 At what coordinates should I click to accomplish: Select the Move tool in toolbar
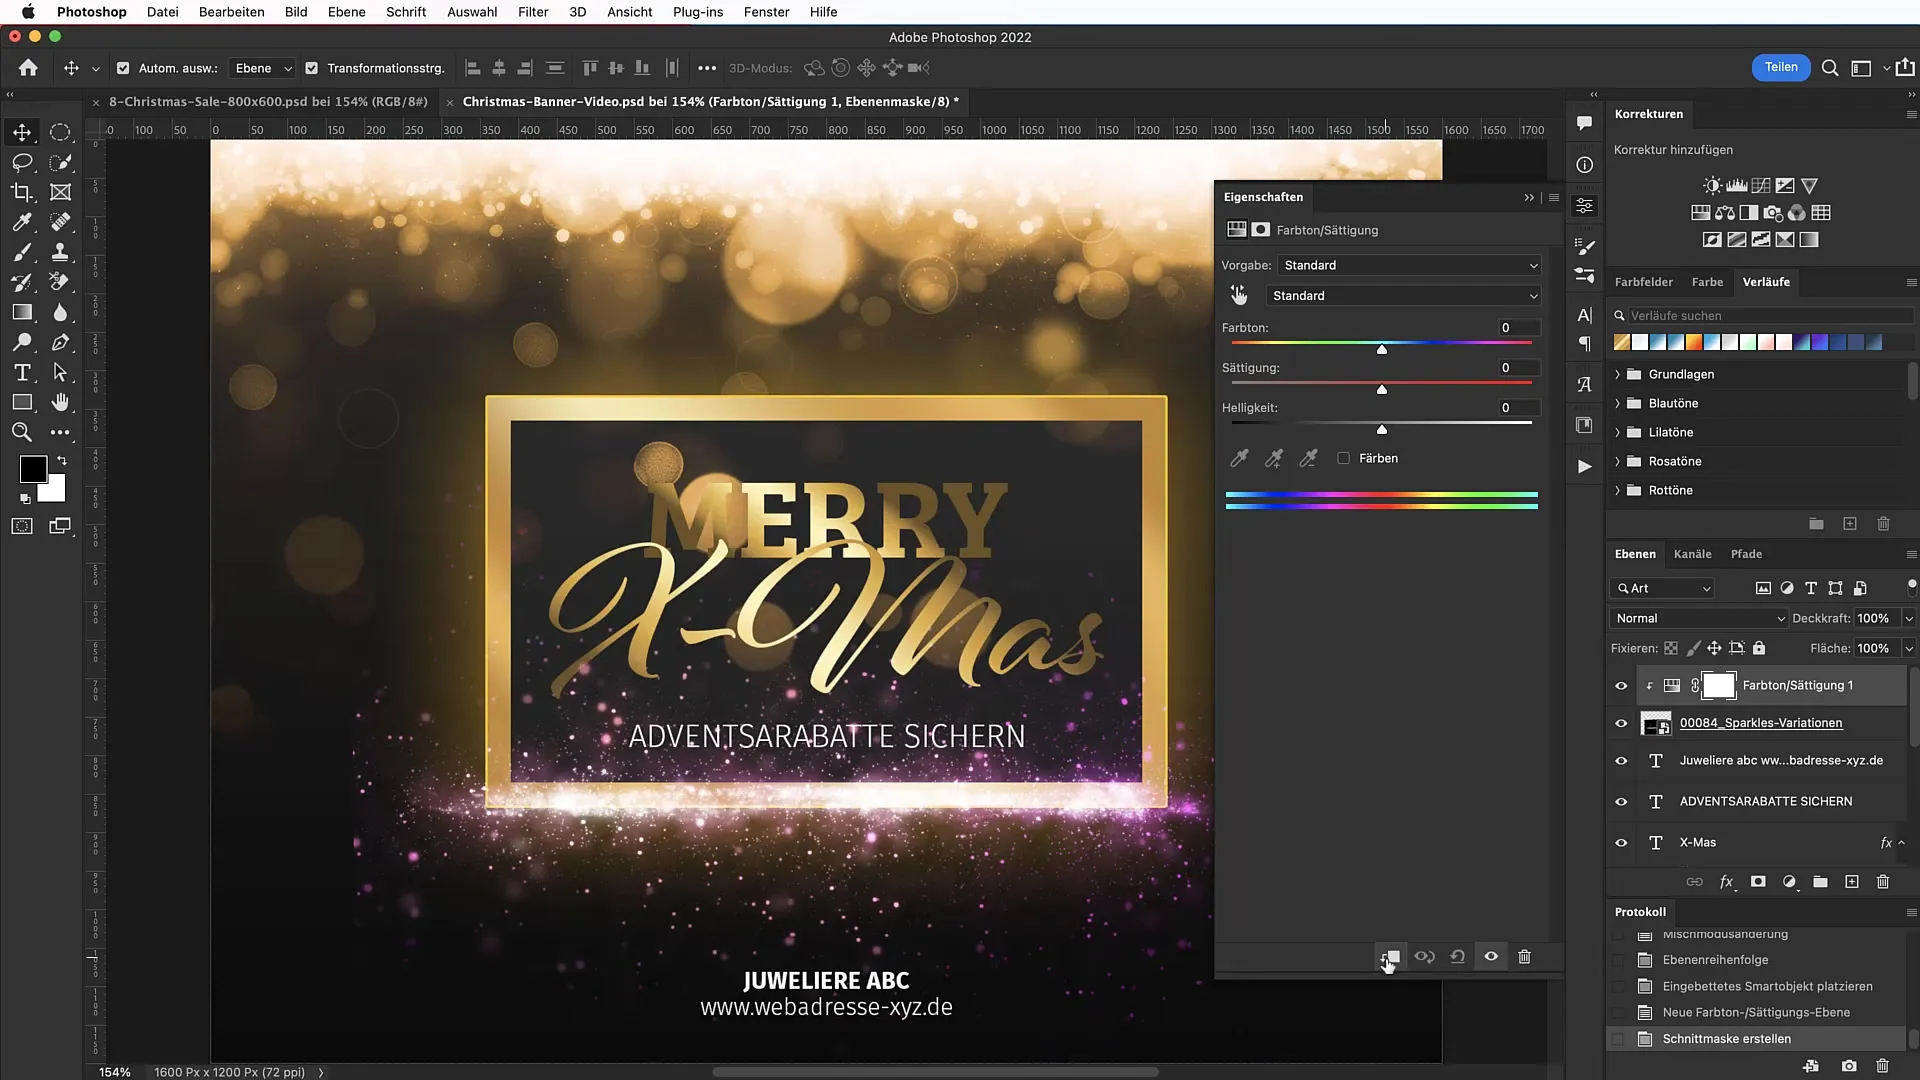coord(22,132)
